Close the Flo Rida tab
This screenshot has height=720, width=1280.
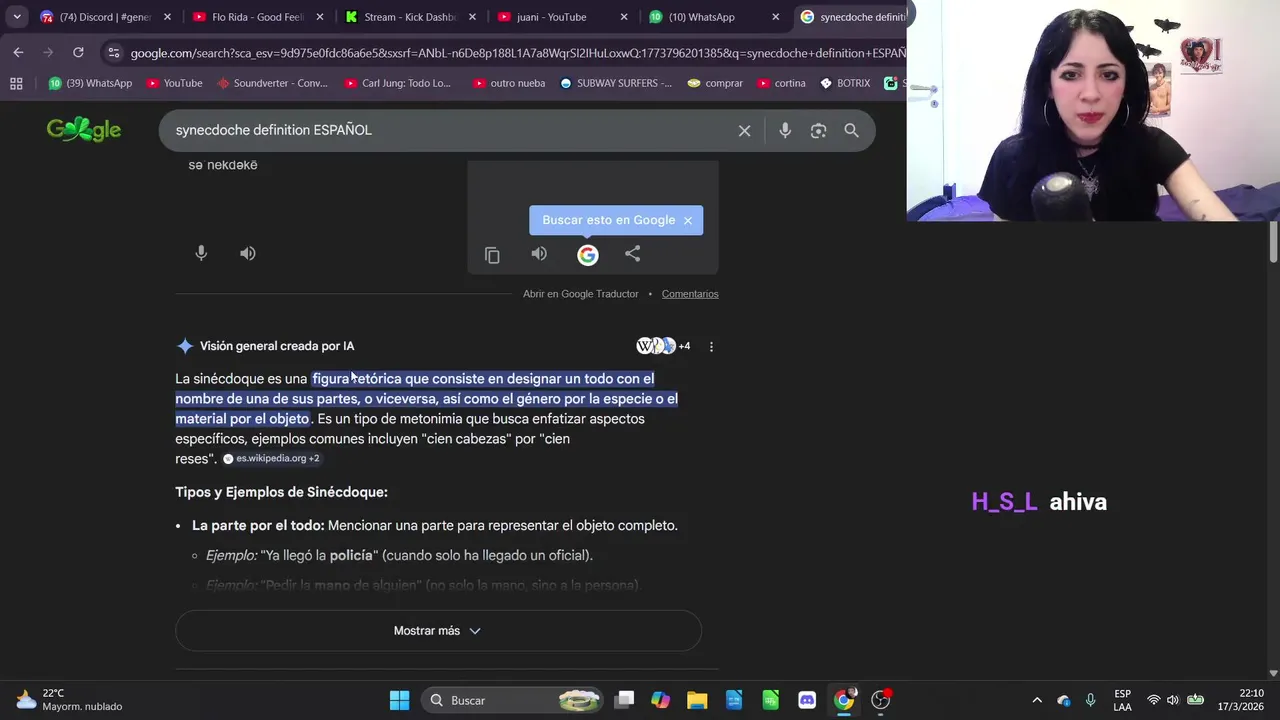tap(319, 17)
